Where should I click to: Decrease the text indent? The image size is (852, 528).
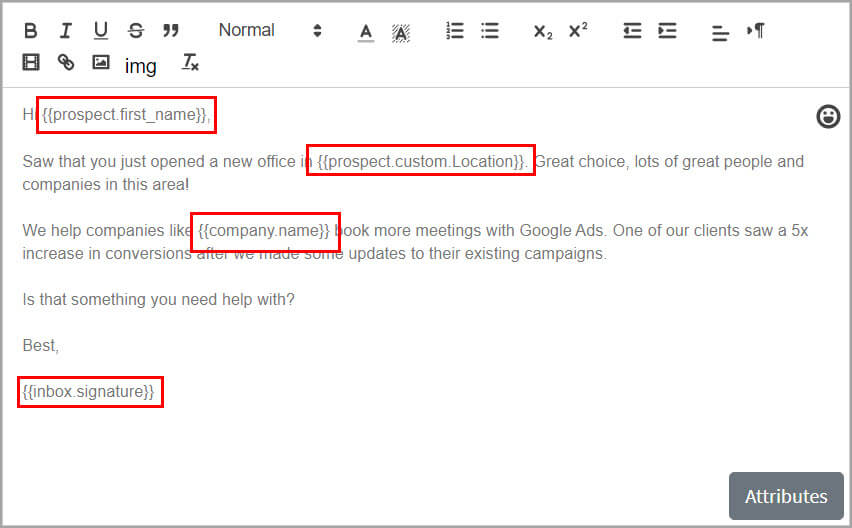(x=632, y=31)
